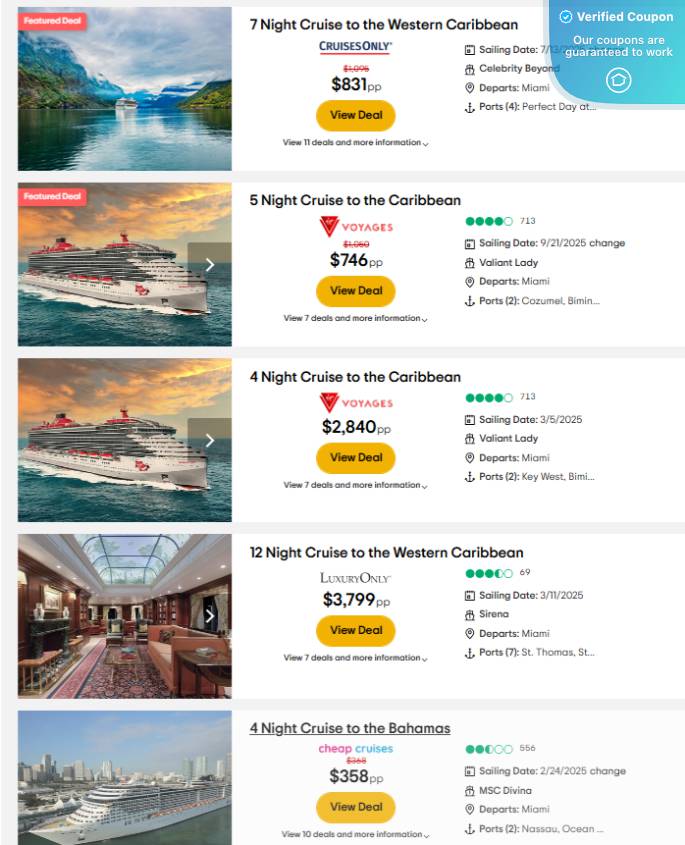The height and width of the screenshot is (845, 685).
Task: Click View Deal for the 7-night Western Caribbean cruise
Action: tap(355, 115)
